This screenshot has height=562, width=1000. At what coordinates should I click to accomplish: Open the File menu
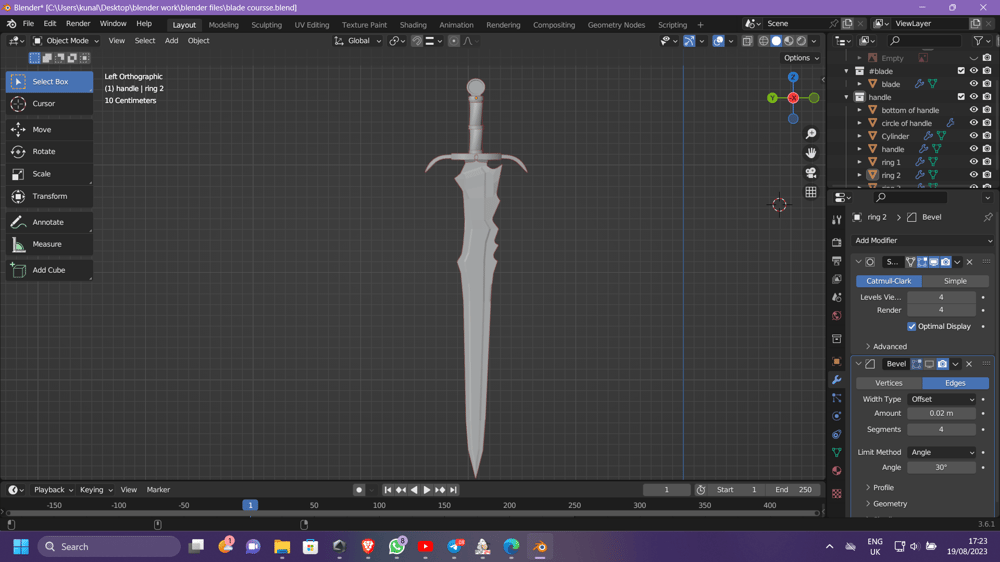tap(28, 24)
